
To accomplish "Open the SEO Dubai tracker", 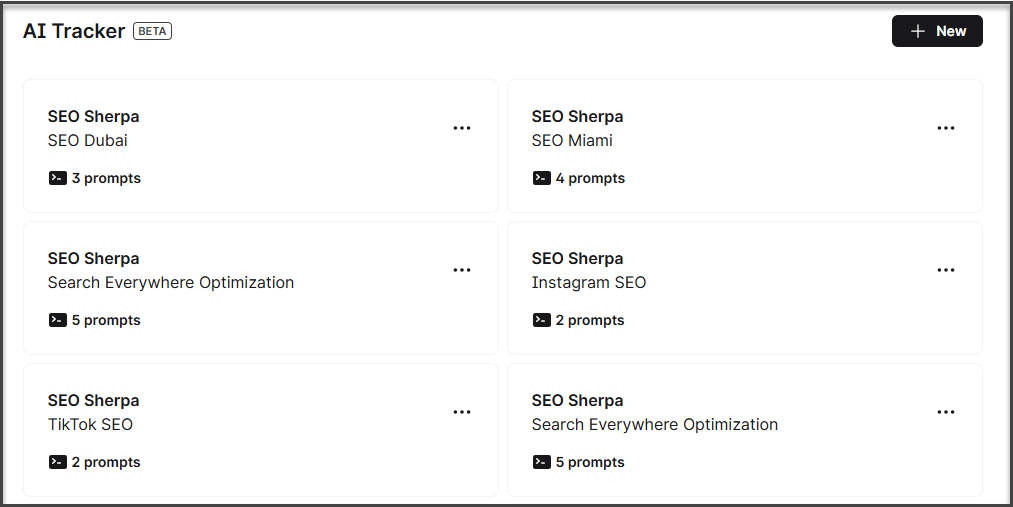I will tap(88, 141).
